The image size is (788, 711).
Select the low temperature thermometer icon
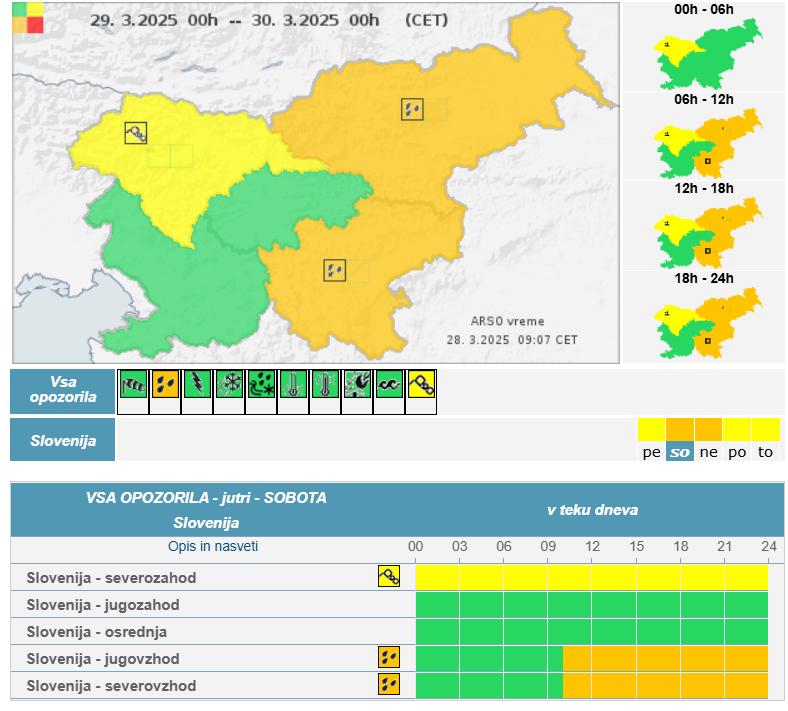click(293, 385)
